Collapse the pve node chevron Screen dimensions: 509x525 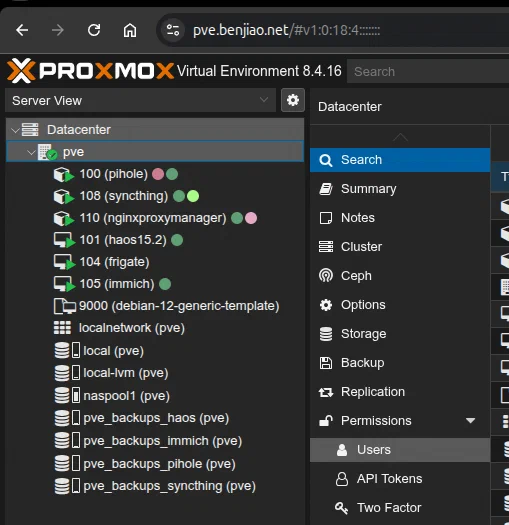pos(31,152)
